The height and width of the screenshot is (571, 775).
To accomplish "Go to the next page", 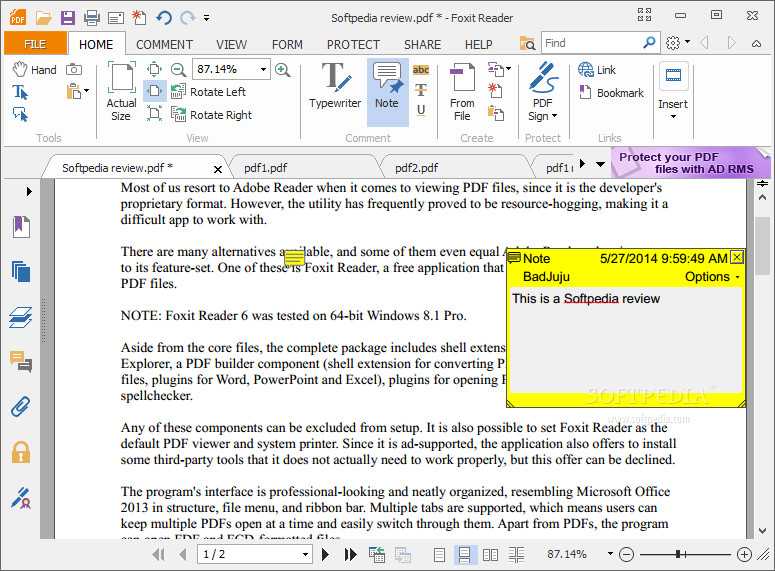I will 325,554.
